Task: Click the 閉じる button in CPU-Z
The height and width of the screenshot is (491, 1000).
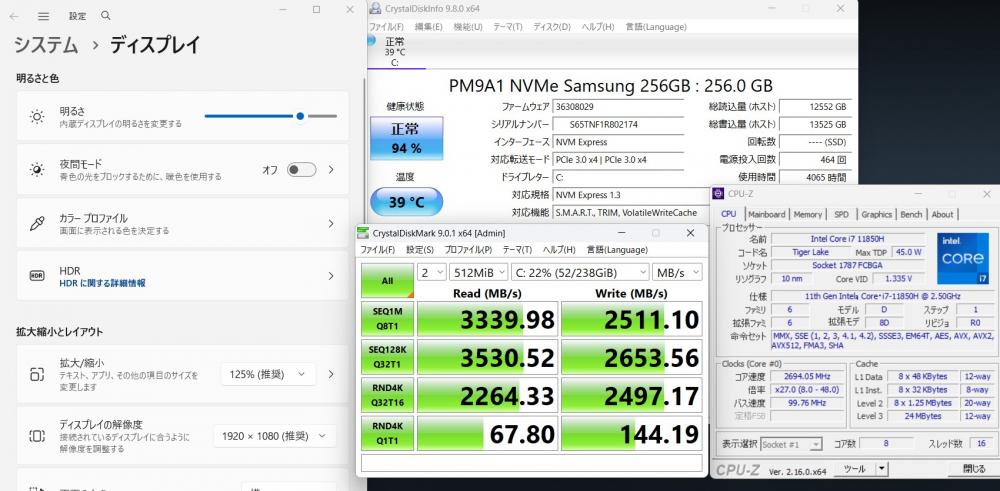Action: coord(974,469)
